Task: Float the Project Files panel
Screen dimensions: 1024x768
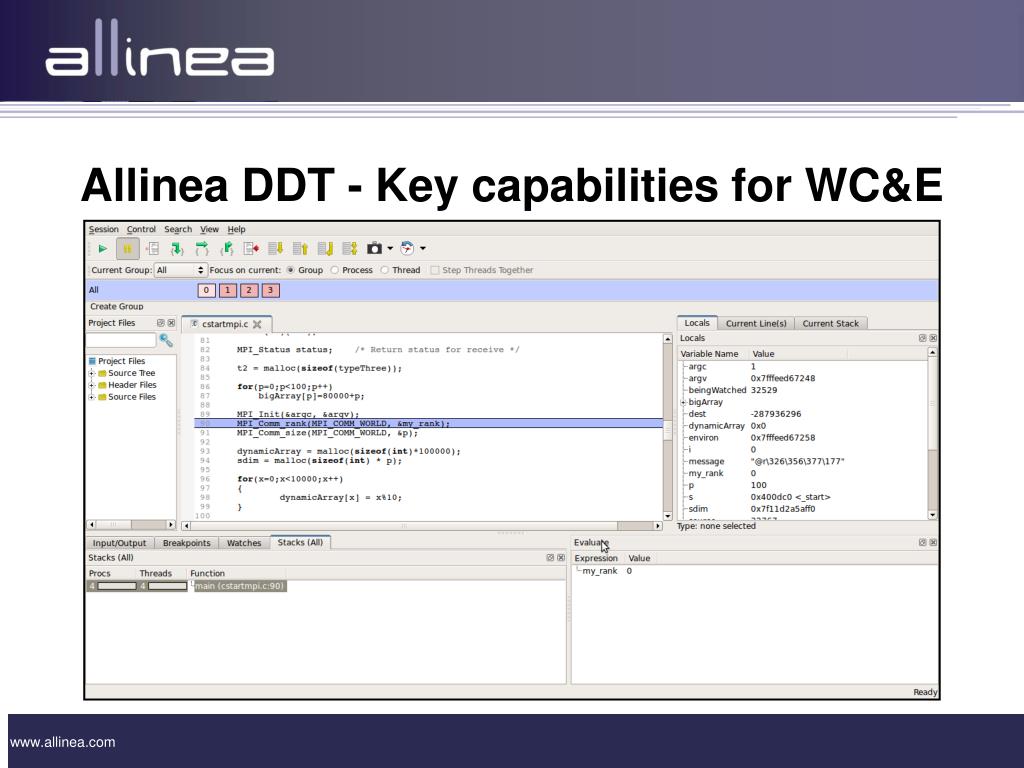Action: (161, 323)
